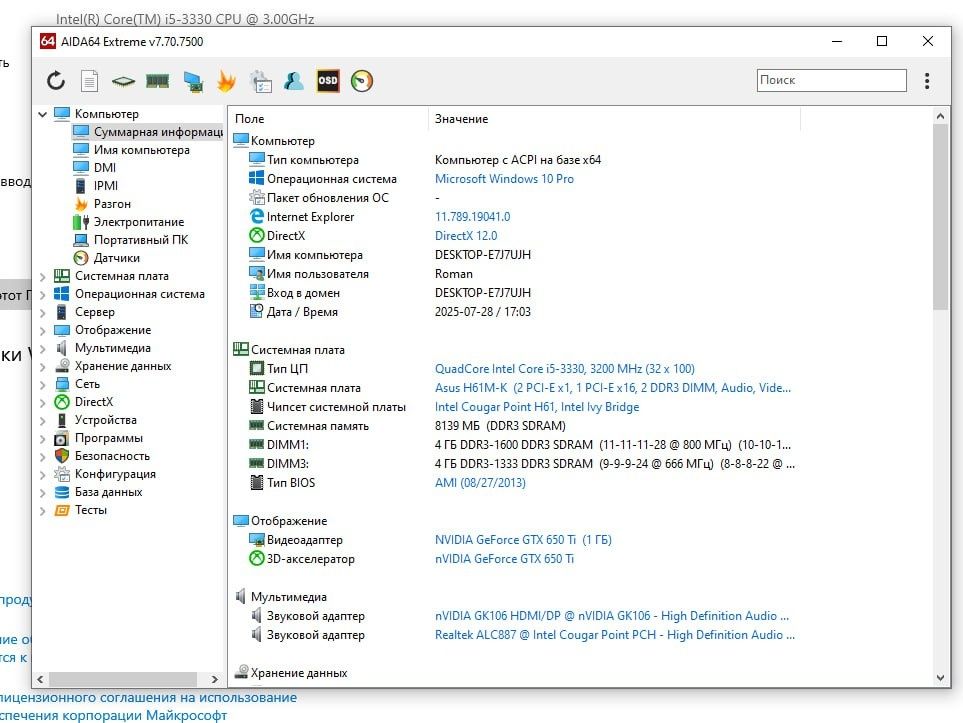Open the Intel Cougar Point H61 chipset link

click(x=537, y=407)
